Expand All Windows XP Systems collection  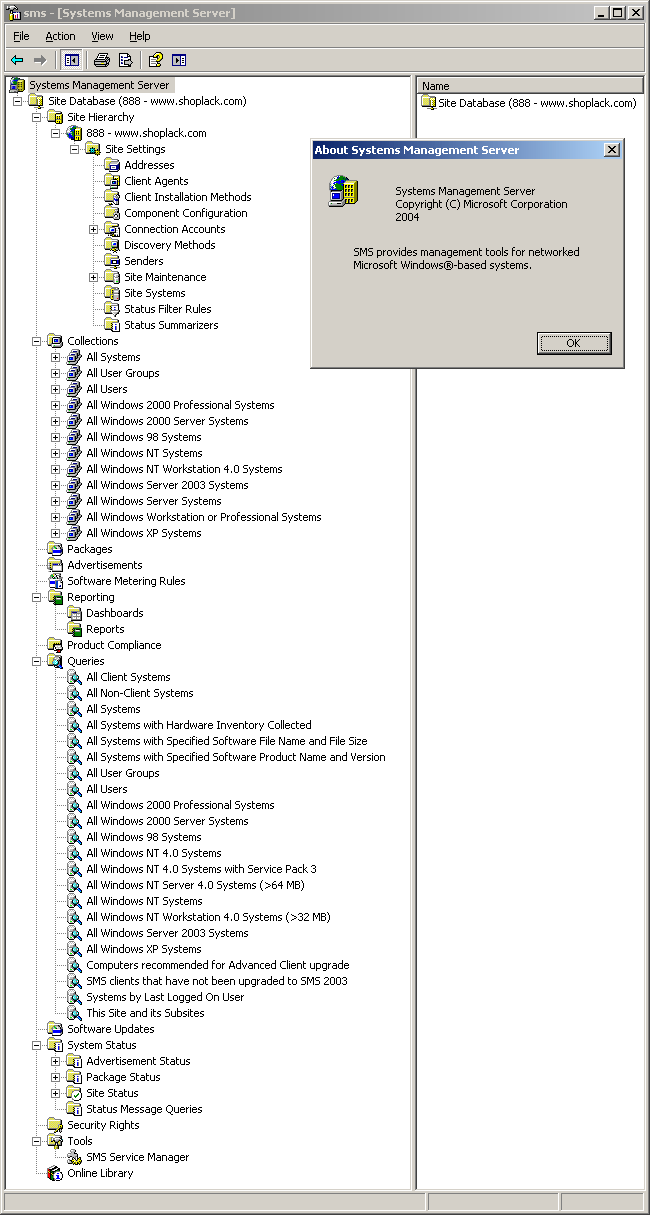[x=56, y=533]
